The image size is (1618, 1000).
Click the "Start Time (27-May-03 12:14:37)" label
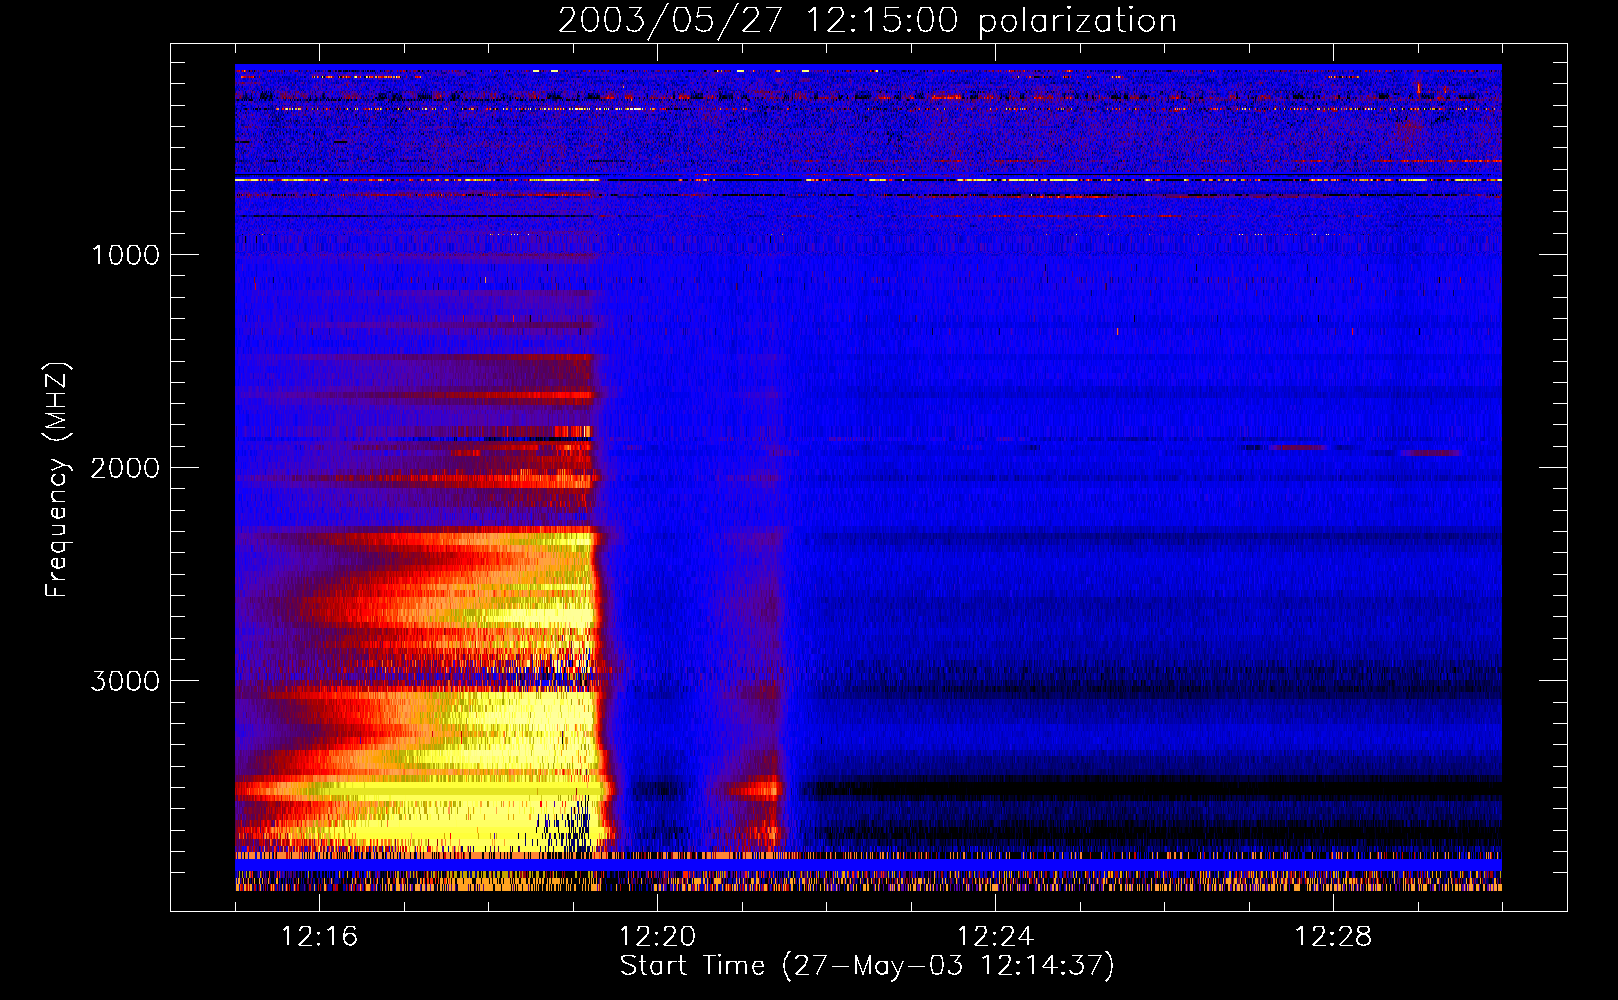pos(867,966)
